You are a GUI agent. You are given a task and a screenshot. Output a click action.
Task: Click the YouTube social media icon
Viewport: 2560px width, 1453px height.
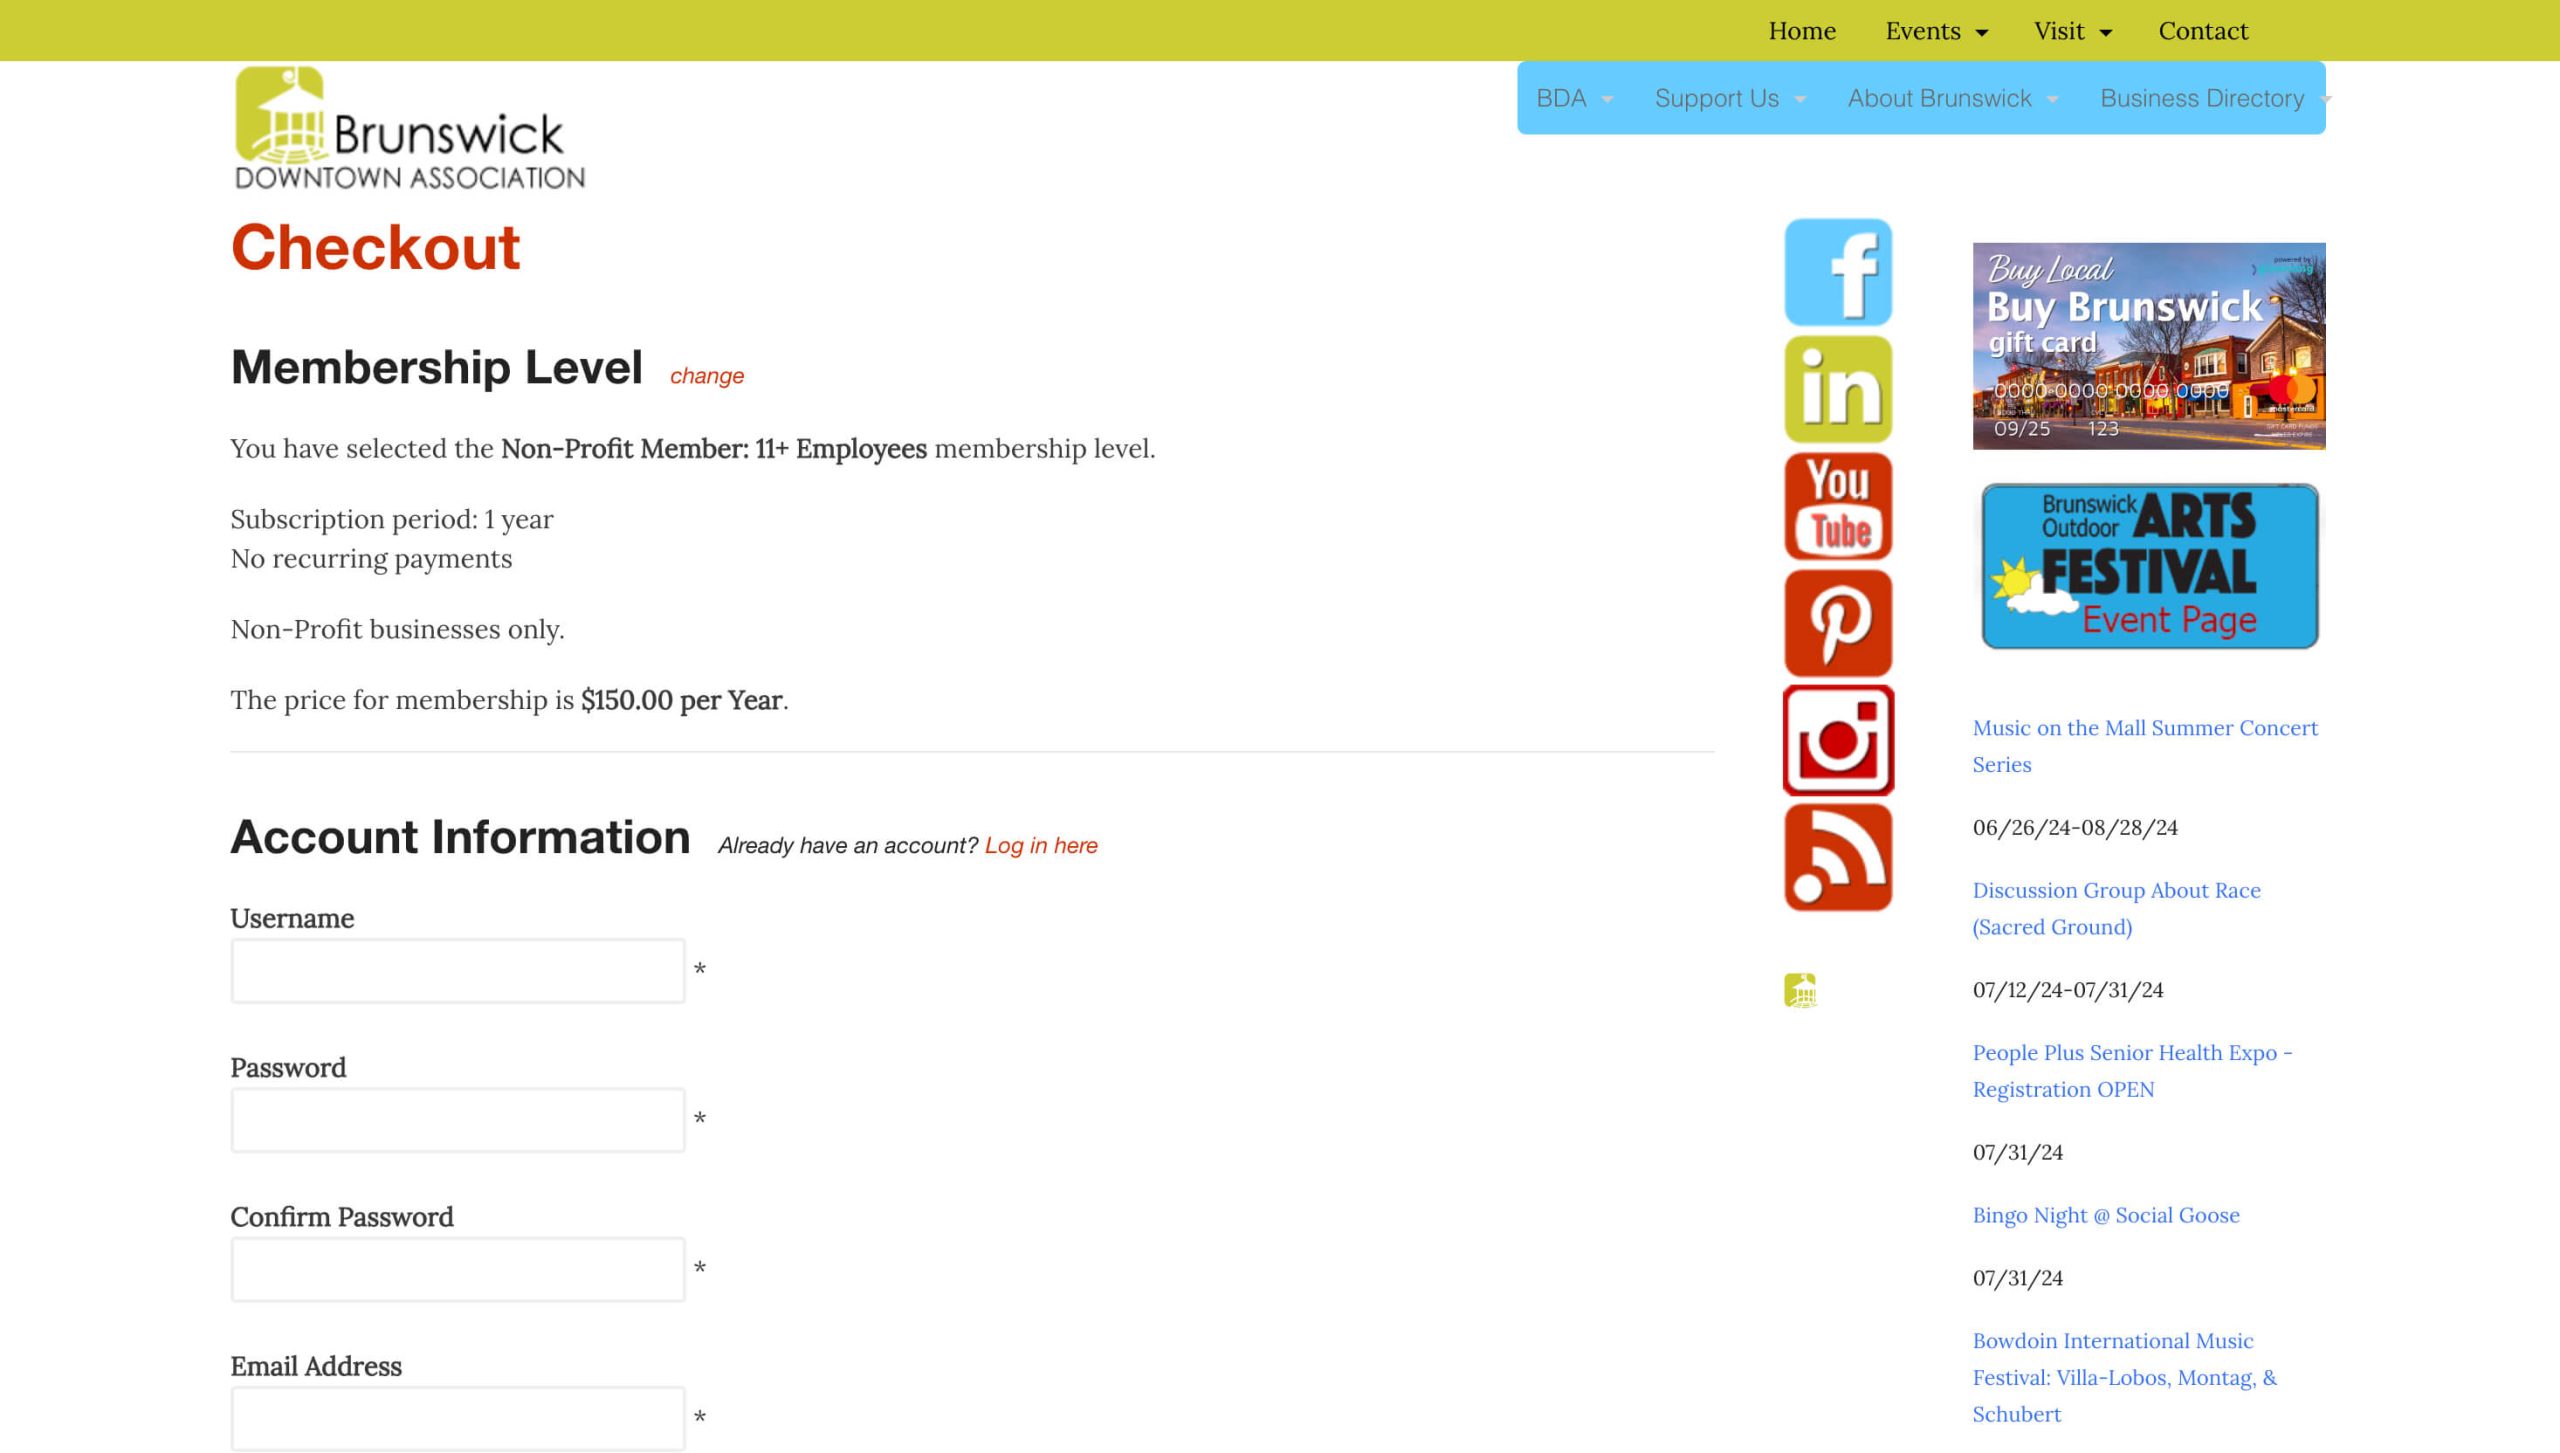click(1837, 505)
